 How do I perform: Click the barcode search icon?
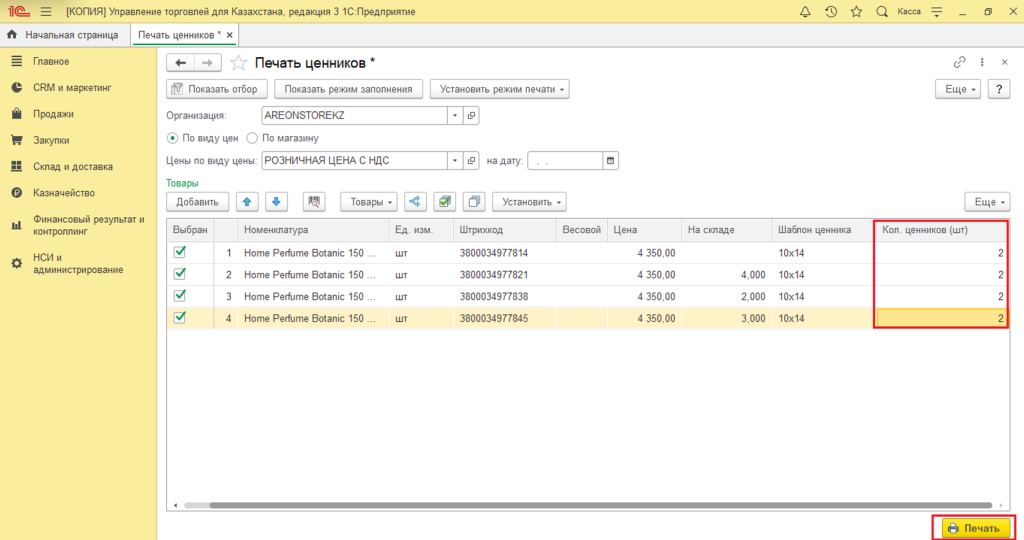[x=314, y=202]
